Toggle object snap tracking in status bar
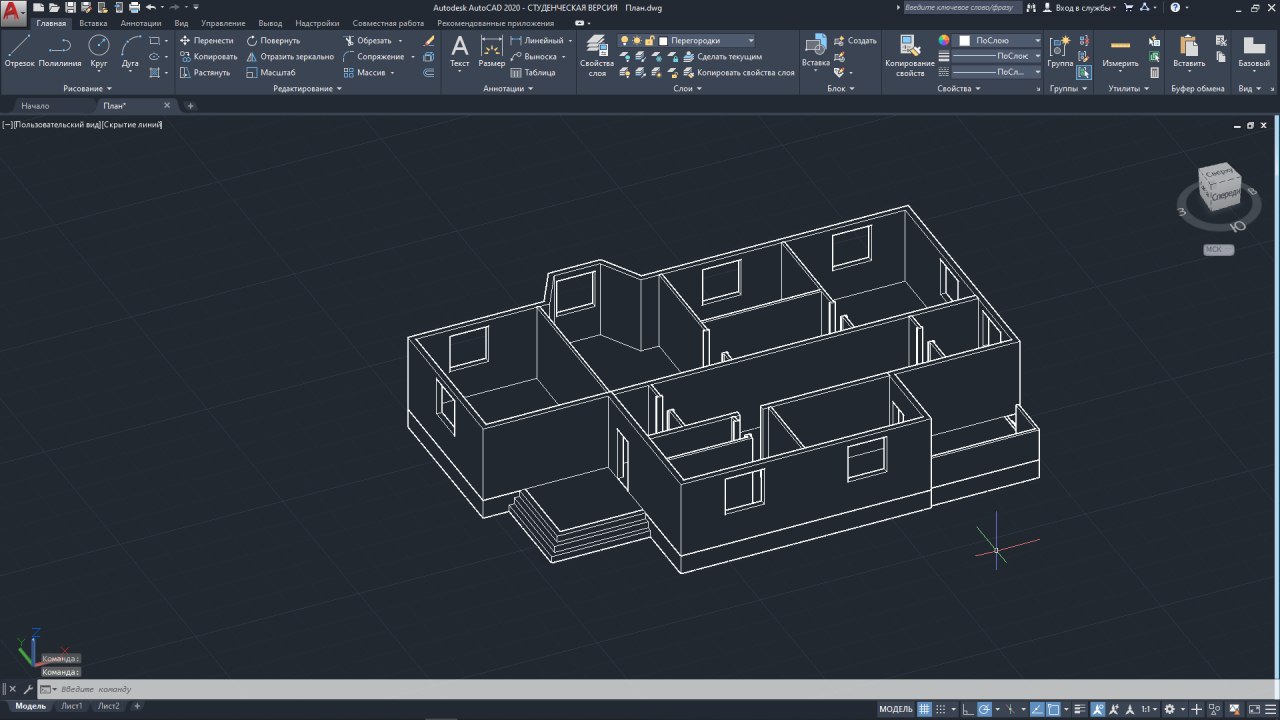This screenshot has height=720, width=1280. 1036,709
